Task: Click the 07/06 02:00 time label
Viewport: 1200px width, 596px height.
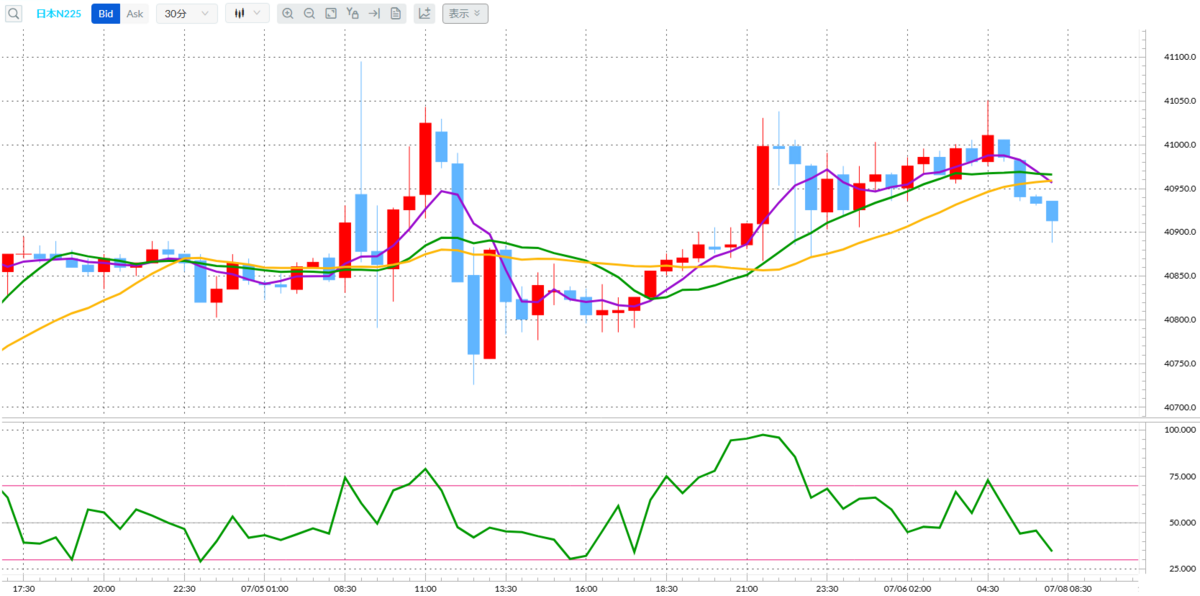Action: [x=908, y=589]
